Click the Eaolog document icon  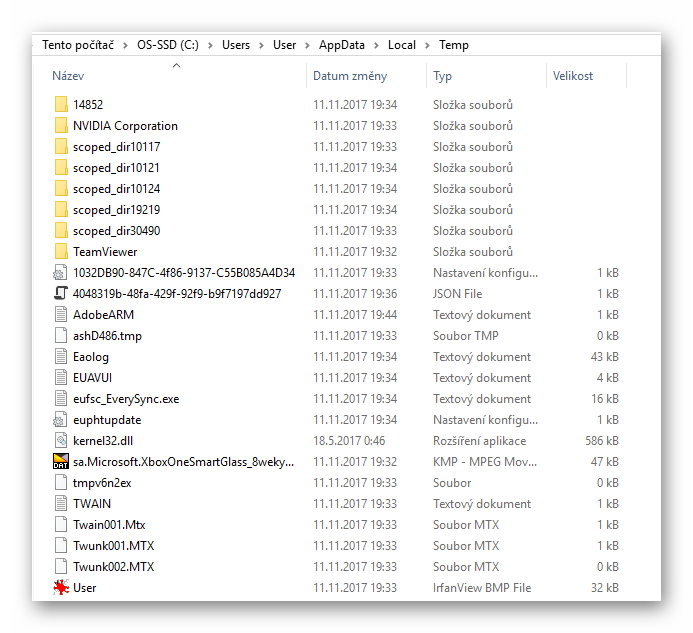coord(61,356)
